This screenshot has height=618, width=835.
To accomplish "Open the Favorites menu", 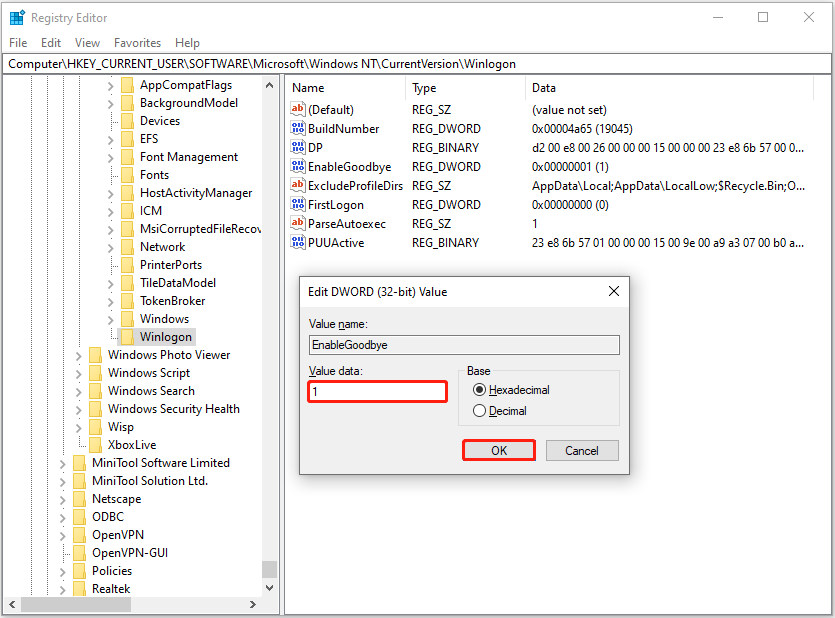I will pos(137,43).
